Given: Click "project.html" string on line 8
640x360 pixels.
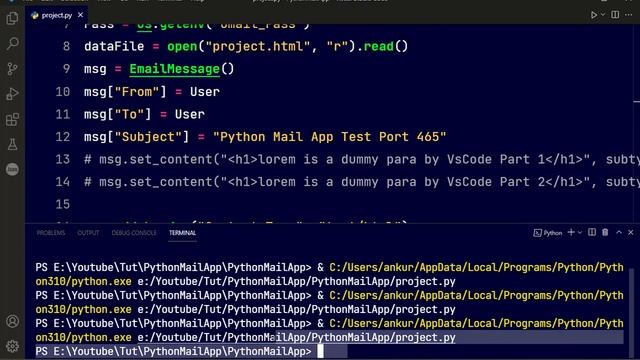Looking at the screenshot, I should tap(258, 47).
